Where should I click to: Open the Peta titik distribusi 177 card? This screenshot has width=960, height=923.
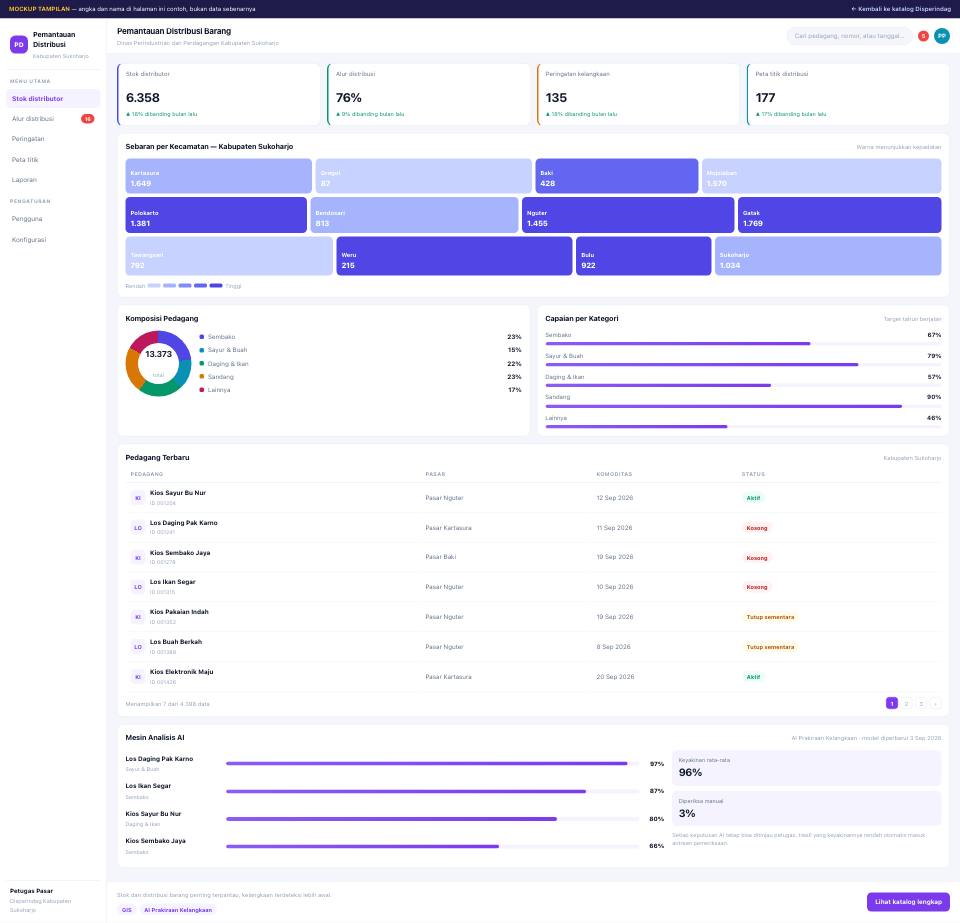[848, 95]
